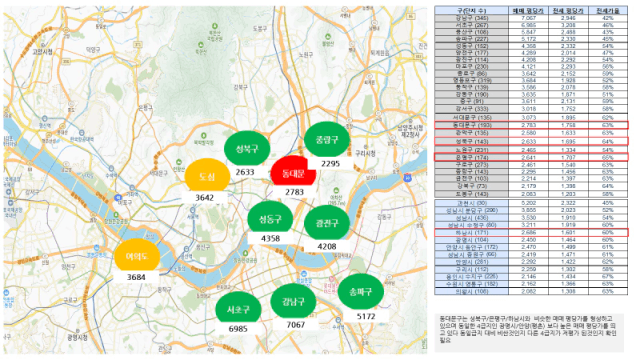
Task: Click the 3642 price label under 도심
Action: pos(204,198)
